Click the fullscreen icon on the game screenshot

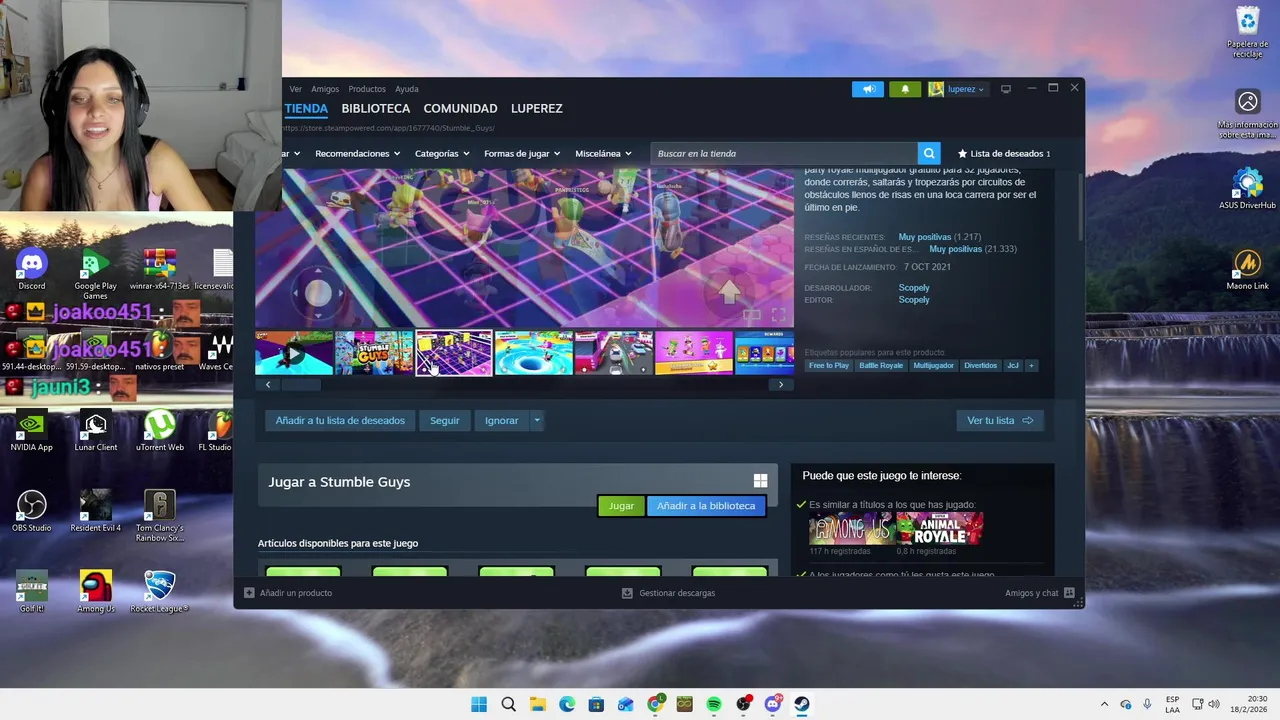[778, 315]
